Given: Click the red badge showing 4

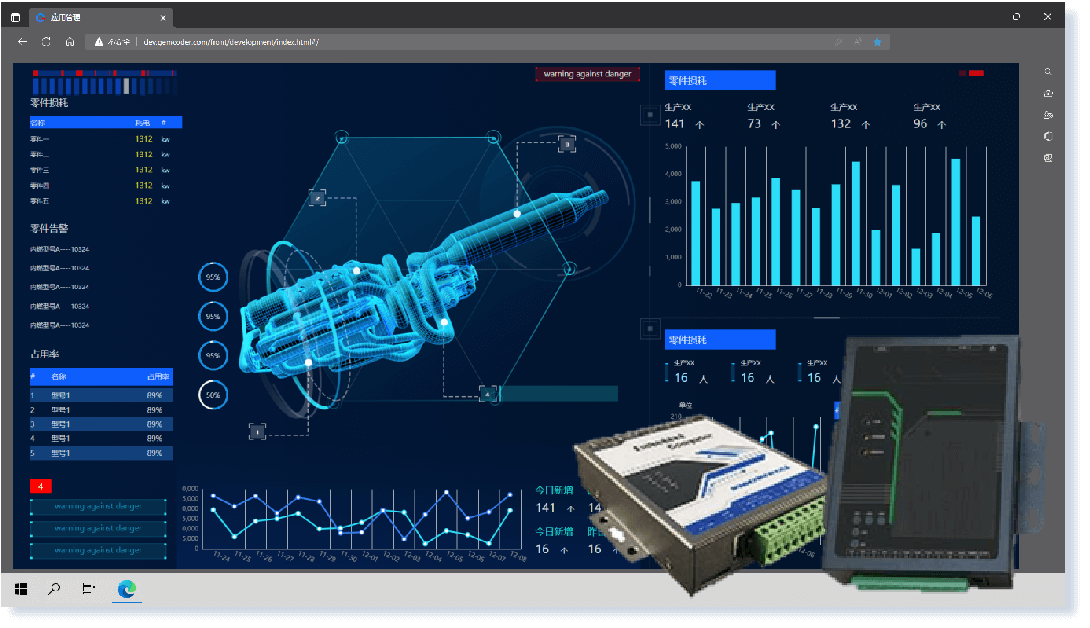Looking at the screenshot, I should pyautogui.click(x=40, y=487).
